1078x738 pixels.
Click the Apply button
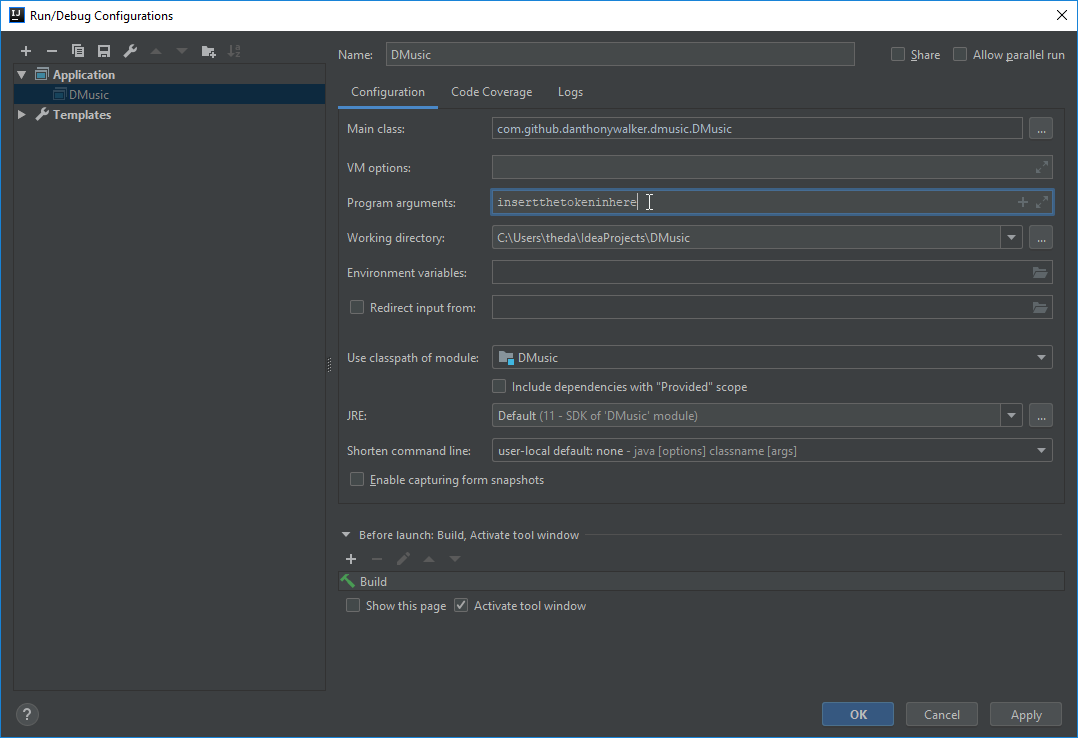(1026, 715)
